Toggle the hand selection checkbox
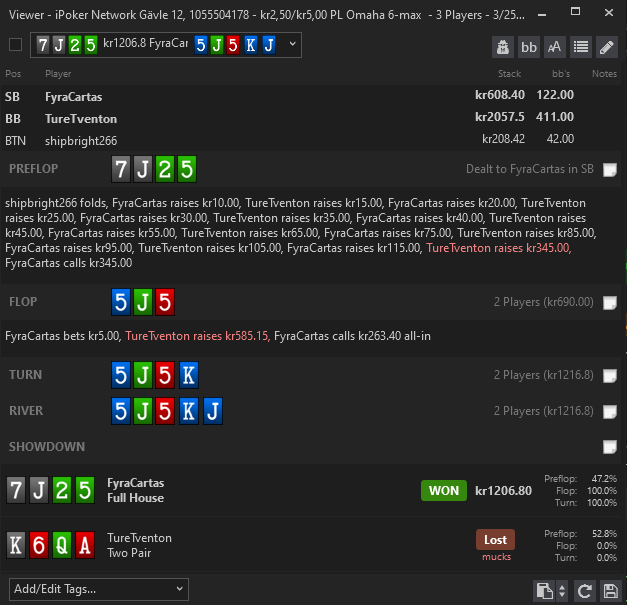Screen dimensions: 627x605 pyautogui.click(x=16, y=44)
